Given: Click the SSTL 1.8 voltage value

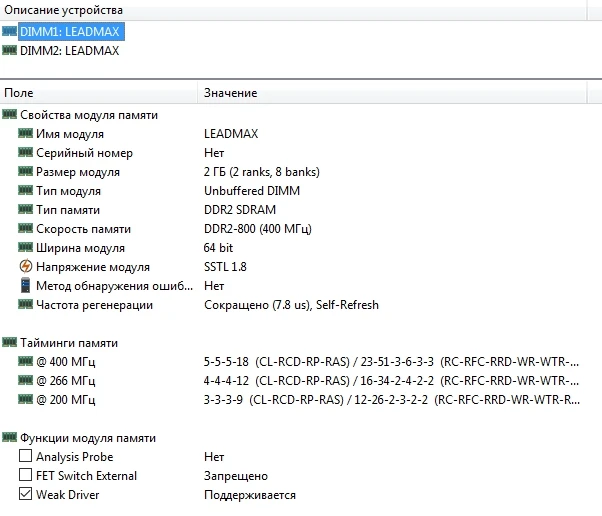Looking at the screenshot, I should coord(225,267).
